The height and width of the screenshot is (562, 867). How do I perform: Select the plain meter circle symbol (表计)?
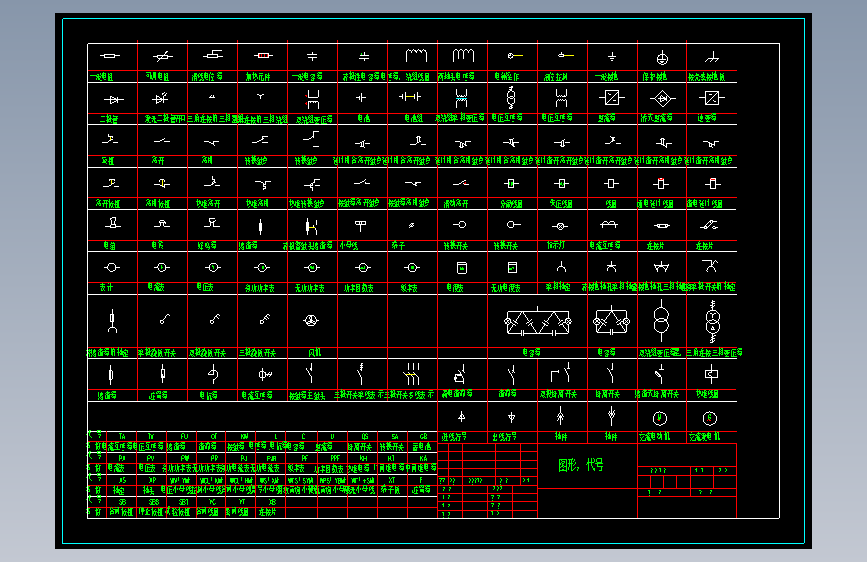[112, 268]
